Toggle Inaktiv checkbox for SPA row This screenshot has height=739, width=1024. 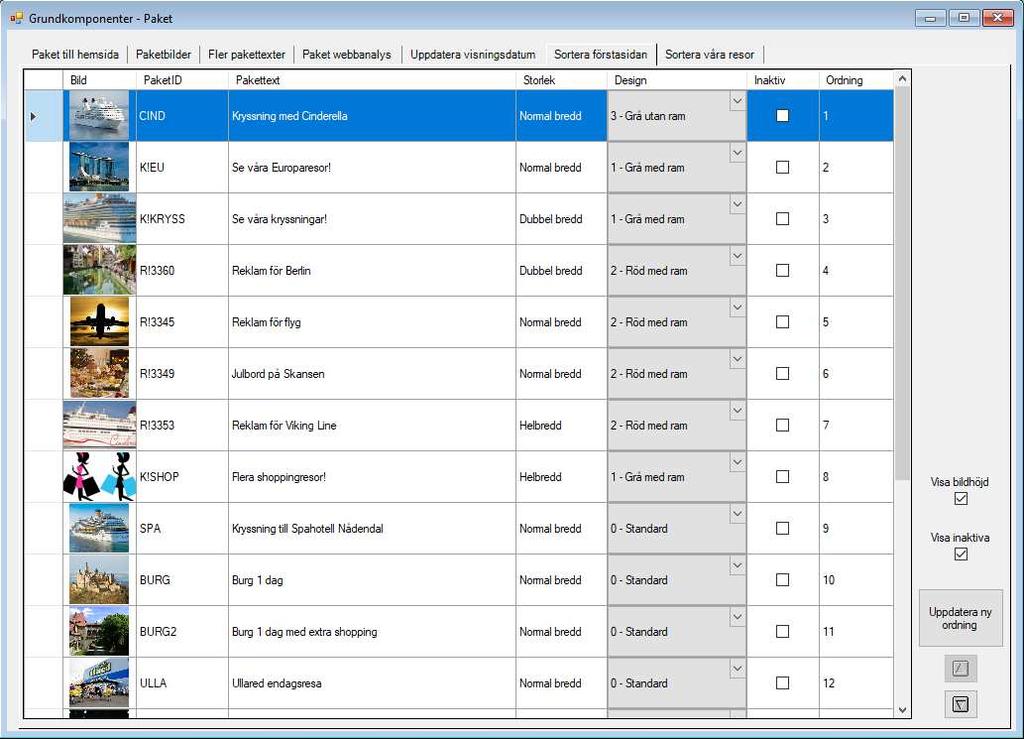coord(782,528)
